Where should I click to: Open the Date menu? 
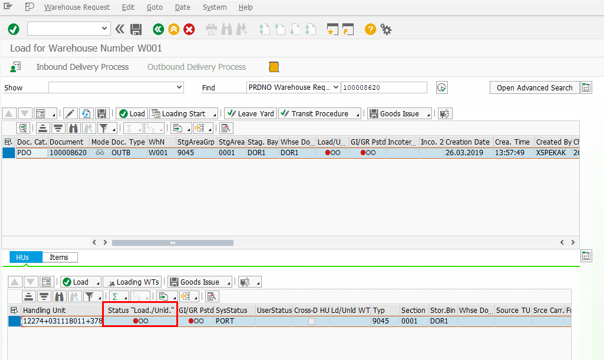click(182, 7)
